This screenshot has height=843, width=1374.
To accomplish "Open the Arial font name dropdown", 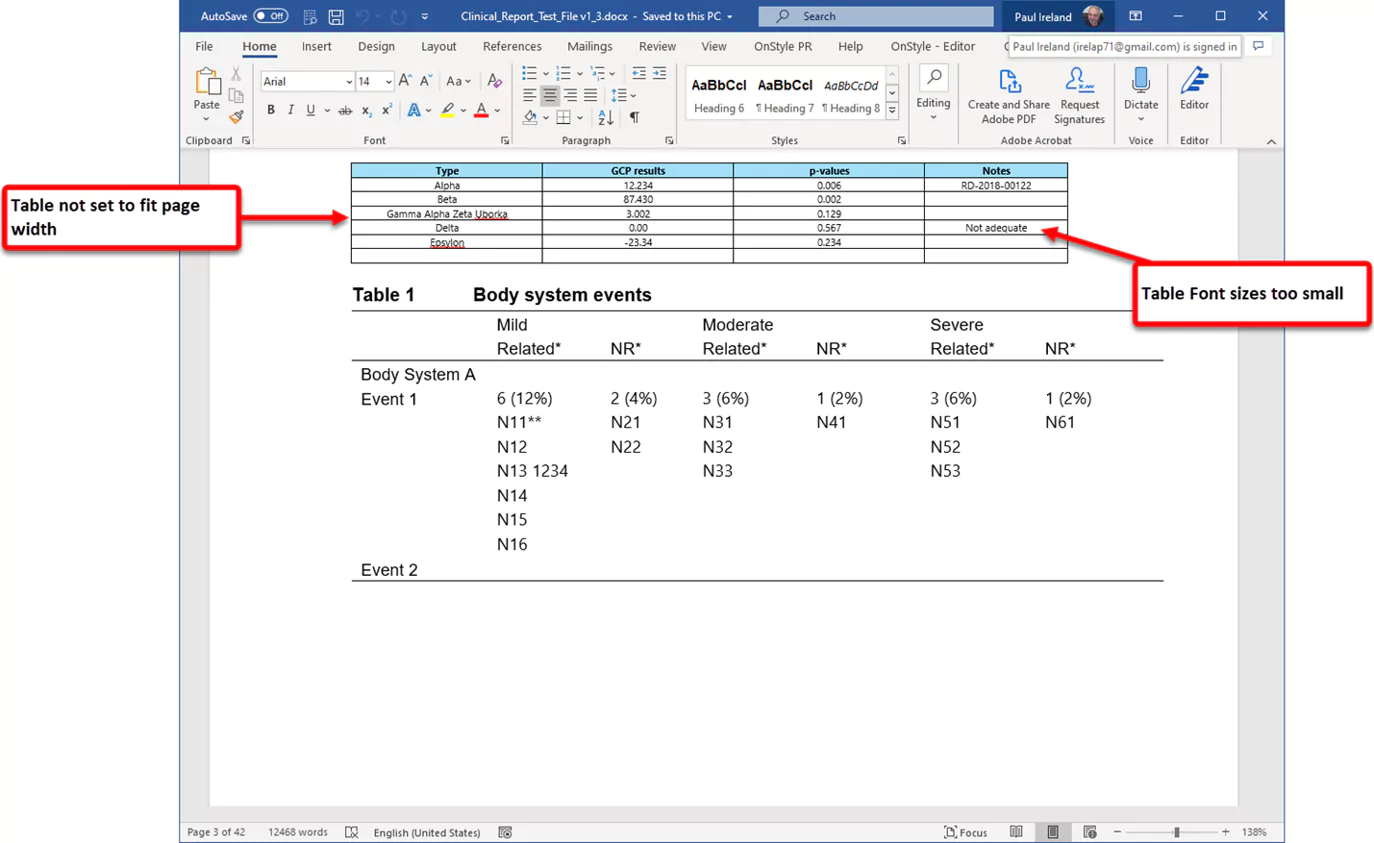I will pos(349,82).
